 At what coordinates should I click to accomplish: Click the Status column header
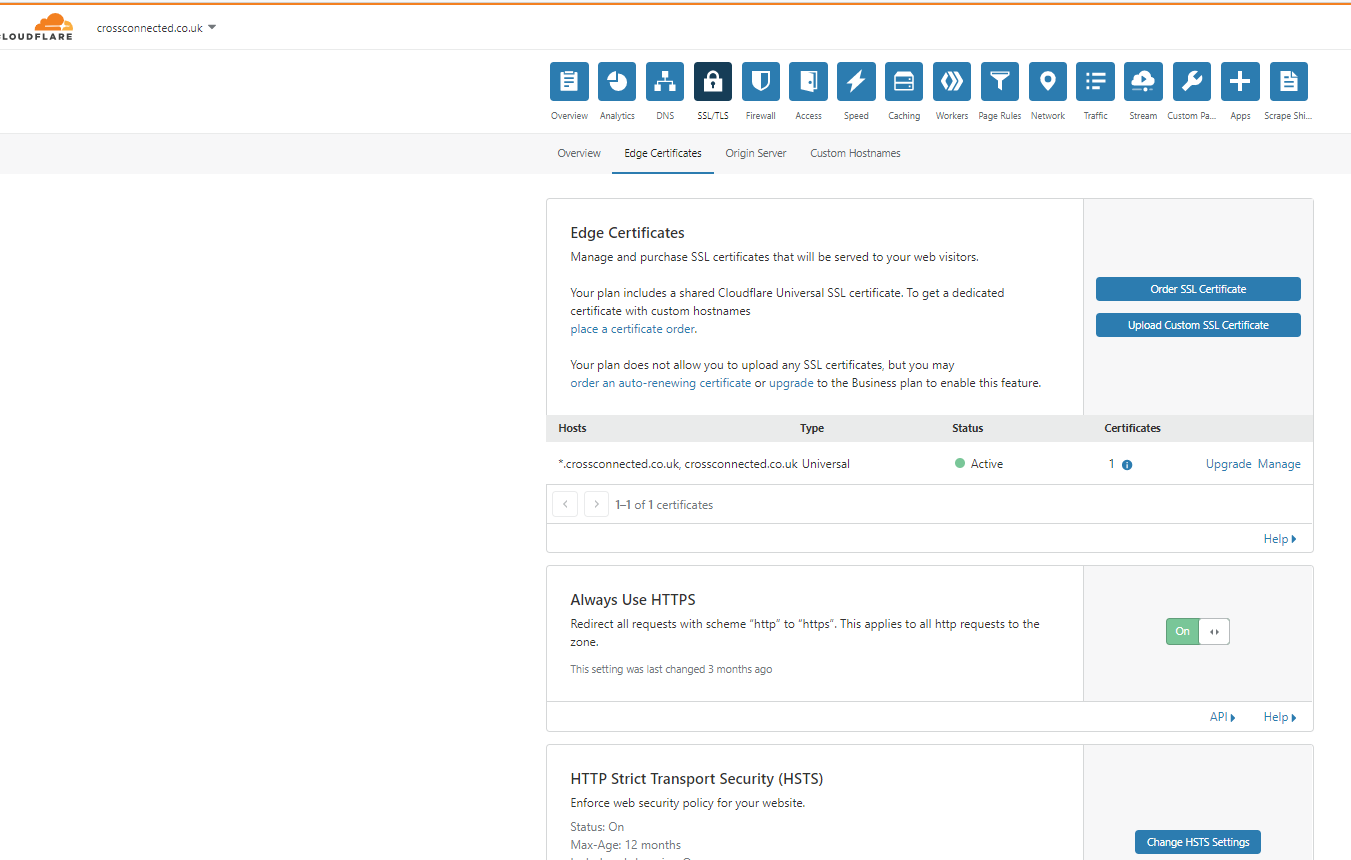click(967, 428)
